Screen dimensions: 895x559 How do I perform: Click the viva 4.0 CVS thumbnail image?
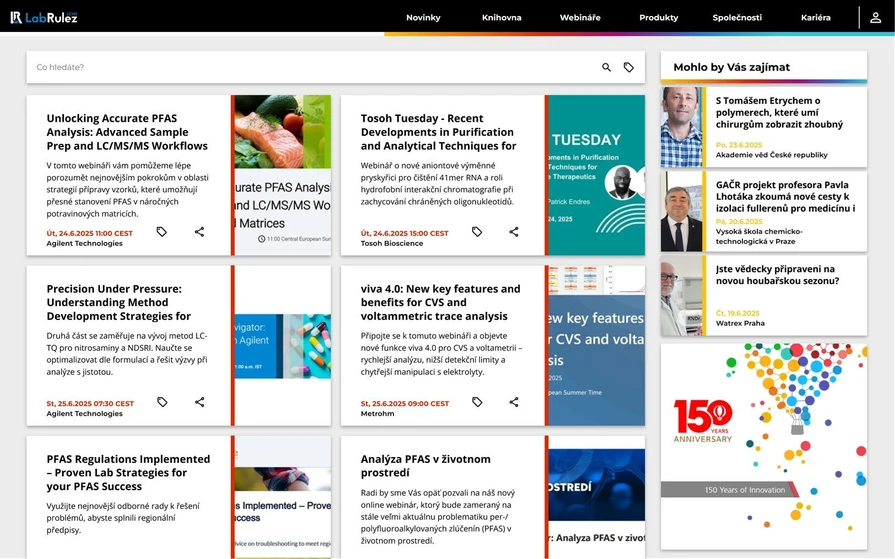coord(596,345)
